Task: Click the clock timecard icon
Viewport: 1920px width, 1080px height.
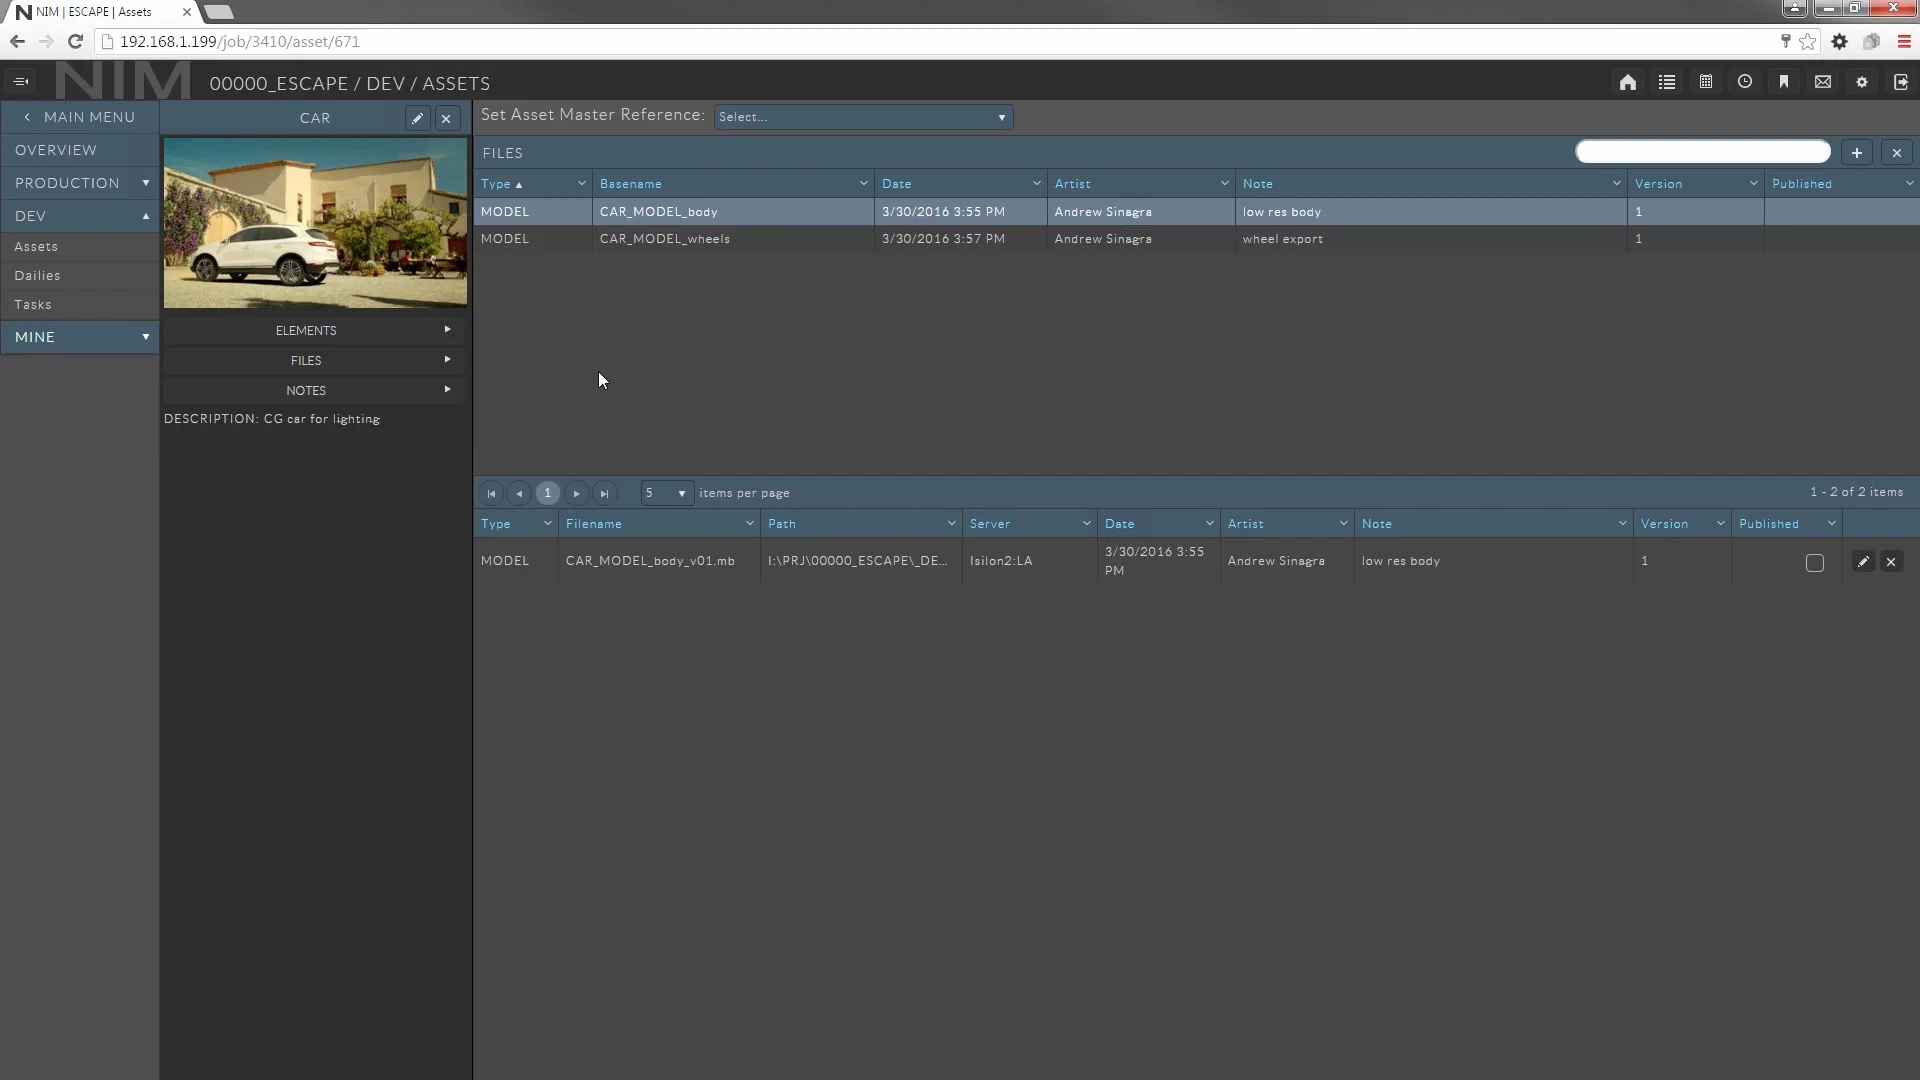Action: (x=1745, y=82)
